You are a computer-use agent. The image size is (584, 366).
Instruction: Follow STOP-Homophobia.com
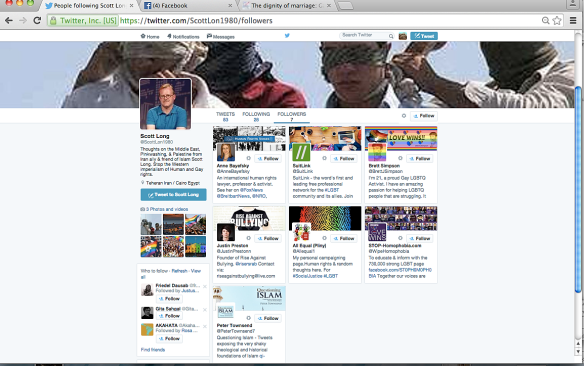[x=419, y=238]
